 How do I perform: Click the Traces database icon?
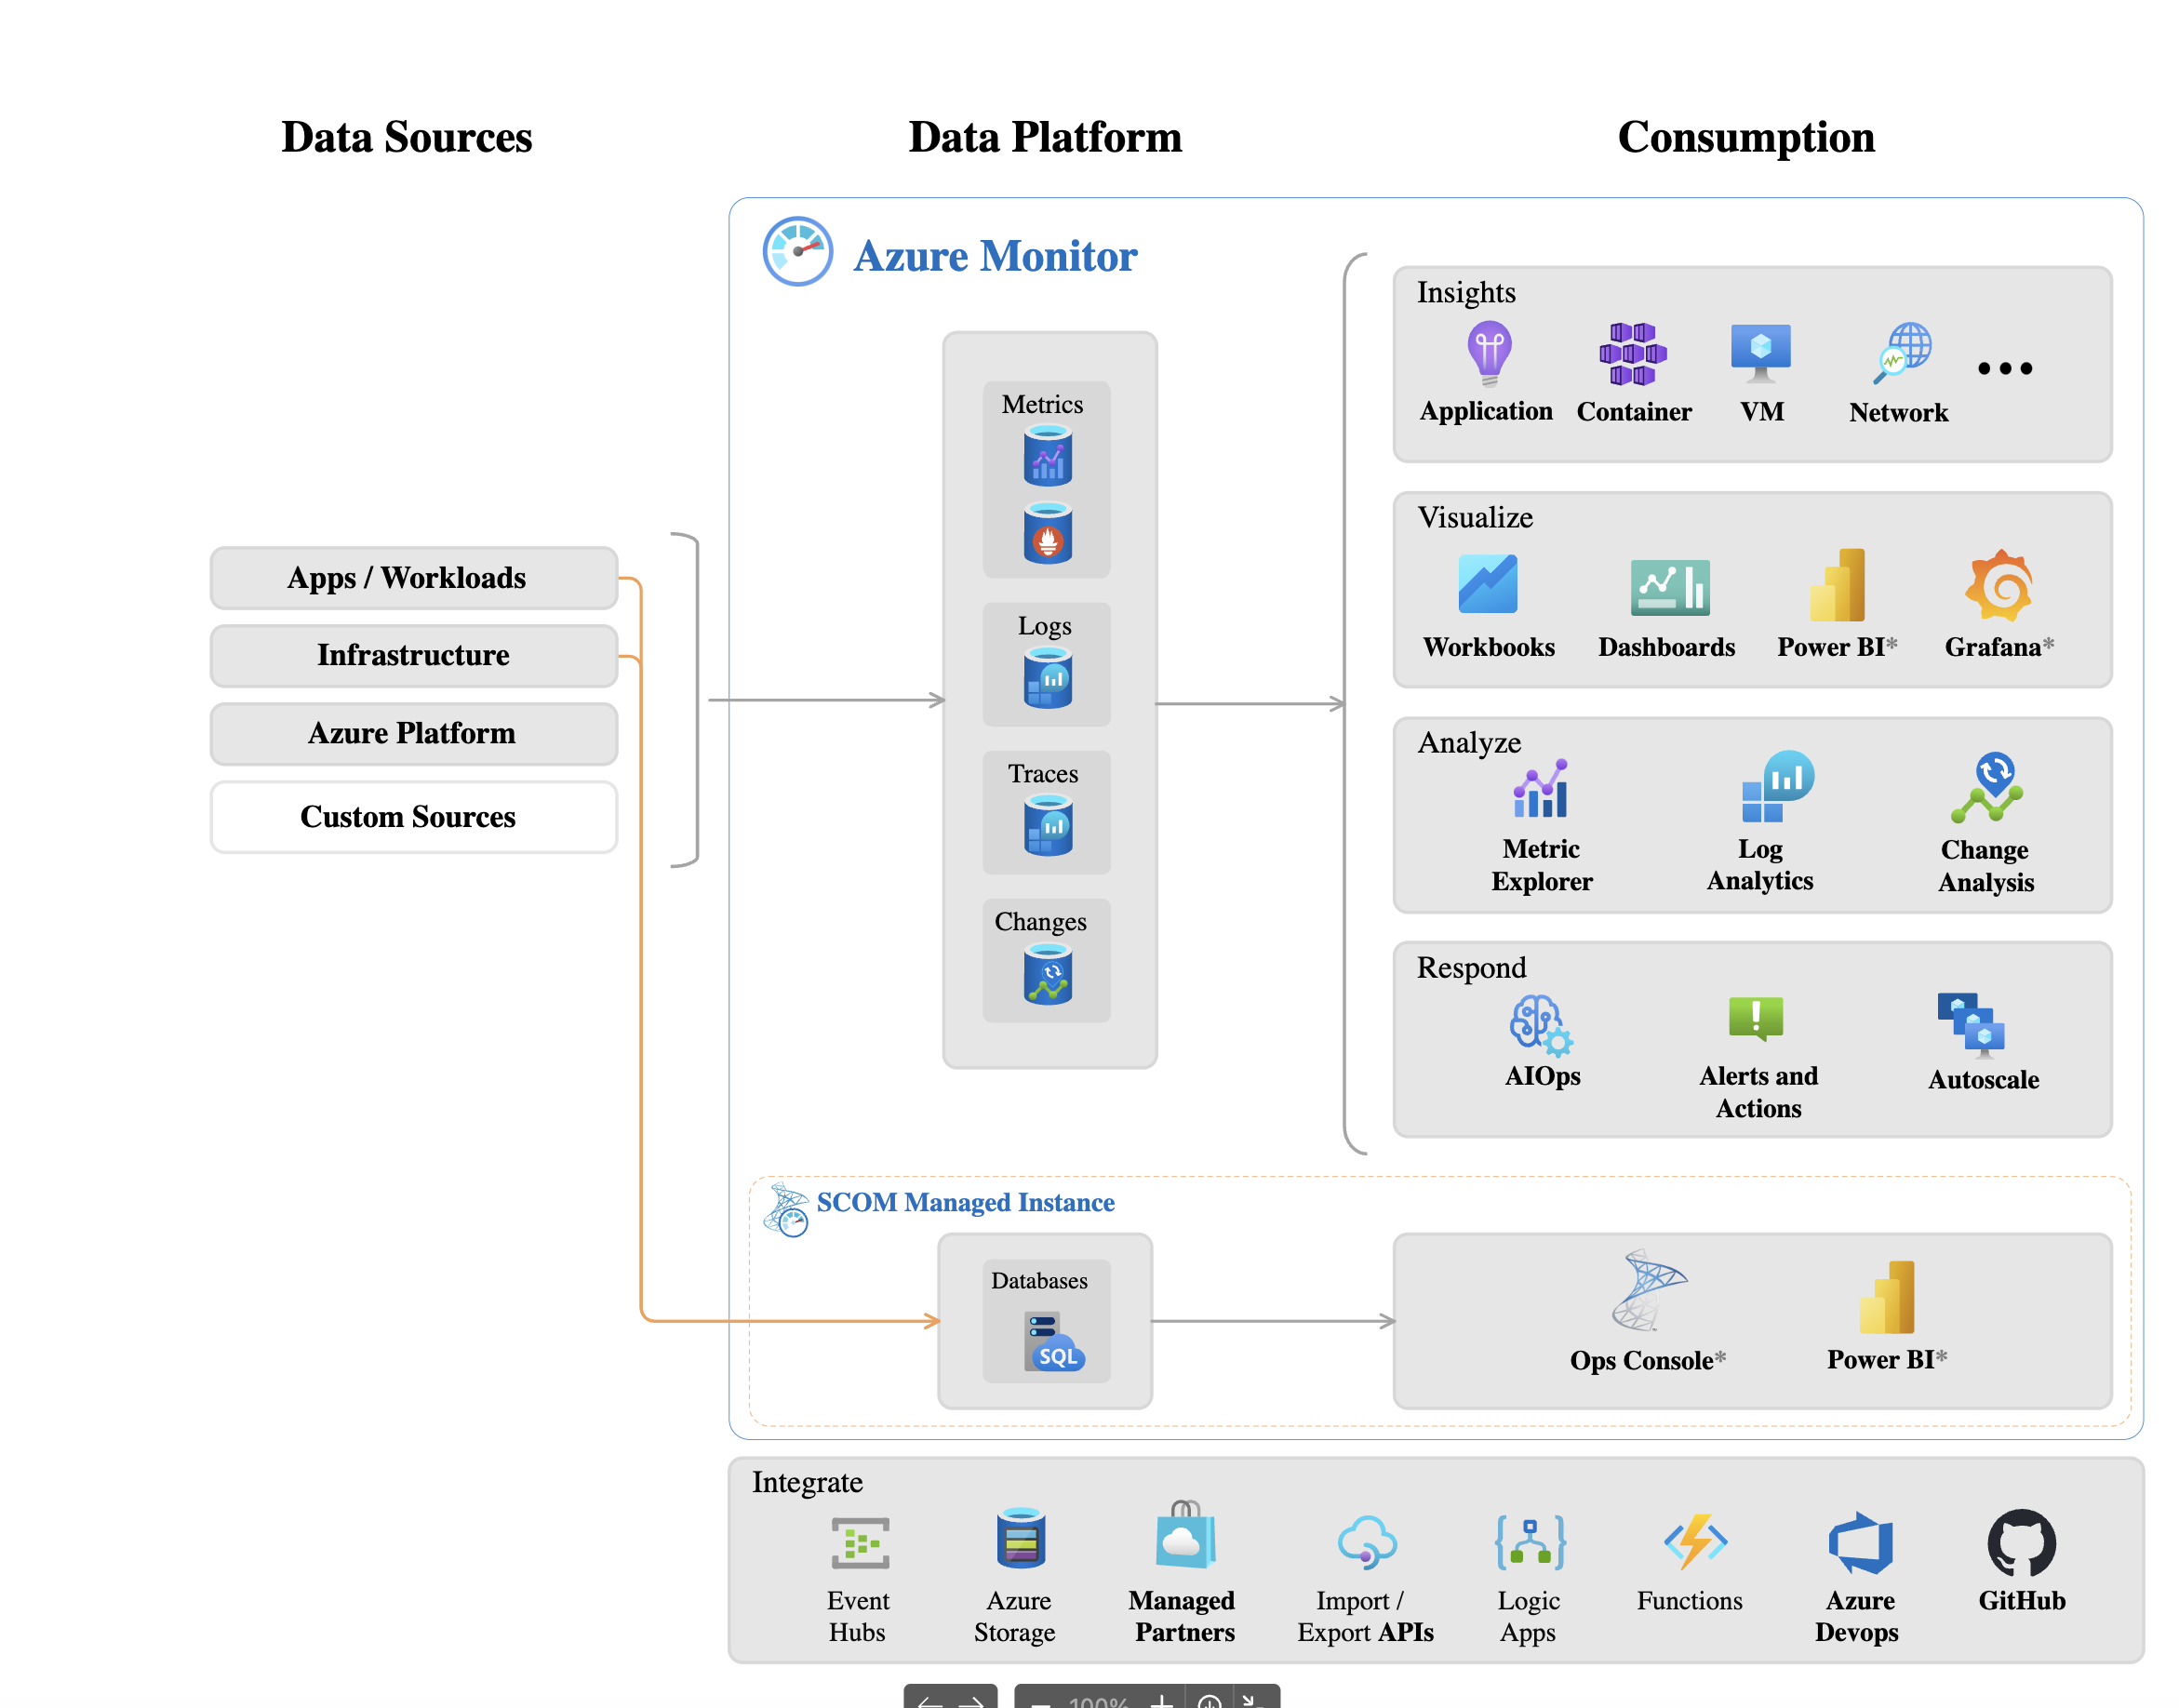(1047, 825)
